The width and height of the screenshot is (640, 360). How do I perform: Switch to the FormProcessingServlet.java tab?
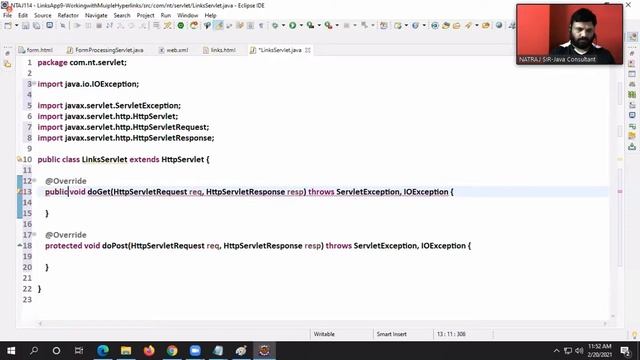coord(105,50)
